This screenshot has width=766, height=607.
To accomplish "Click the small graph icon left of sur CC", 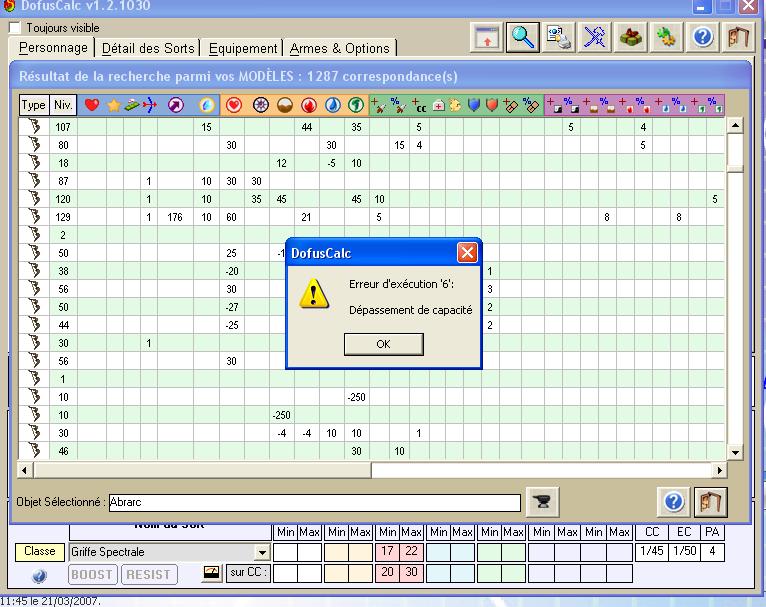I will coord(212,572).
